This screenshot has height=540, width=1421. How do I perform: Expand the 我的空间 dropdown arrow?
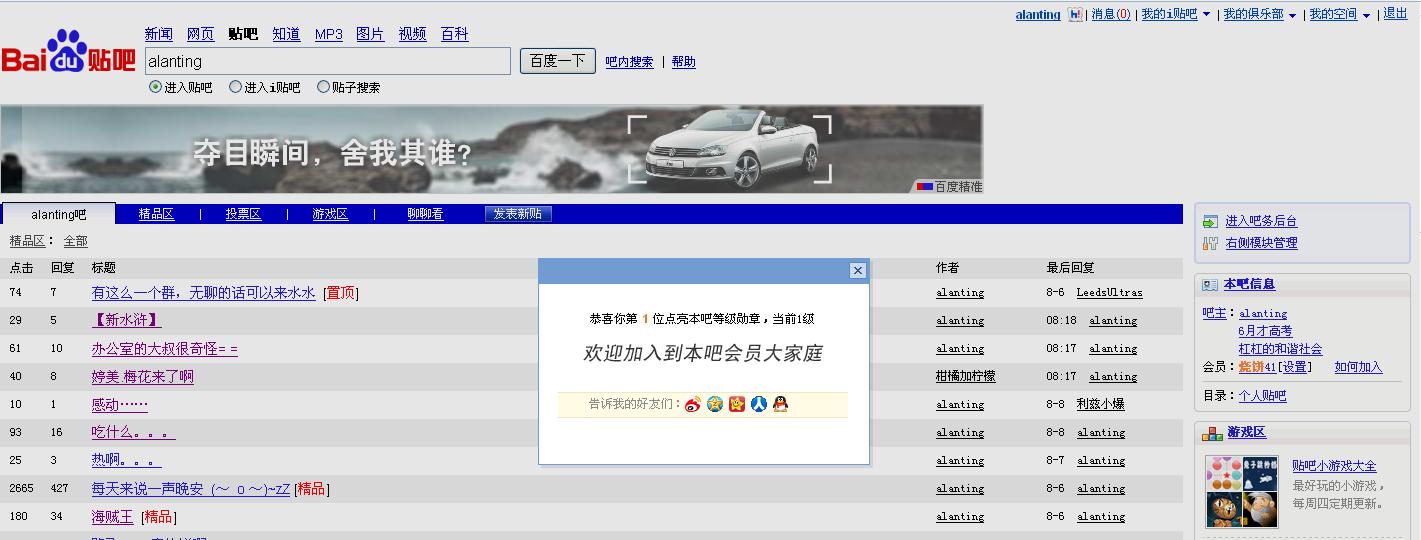tap(1366, 15)
